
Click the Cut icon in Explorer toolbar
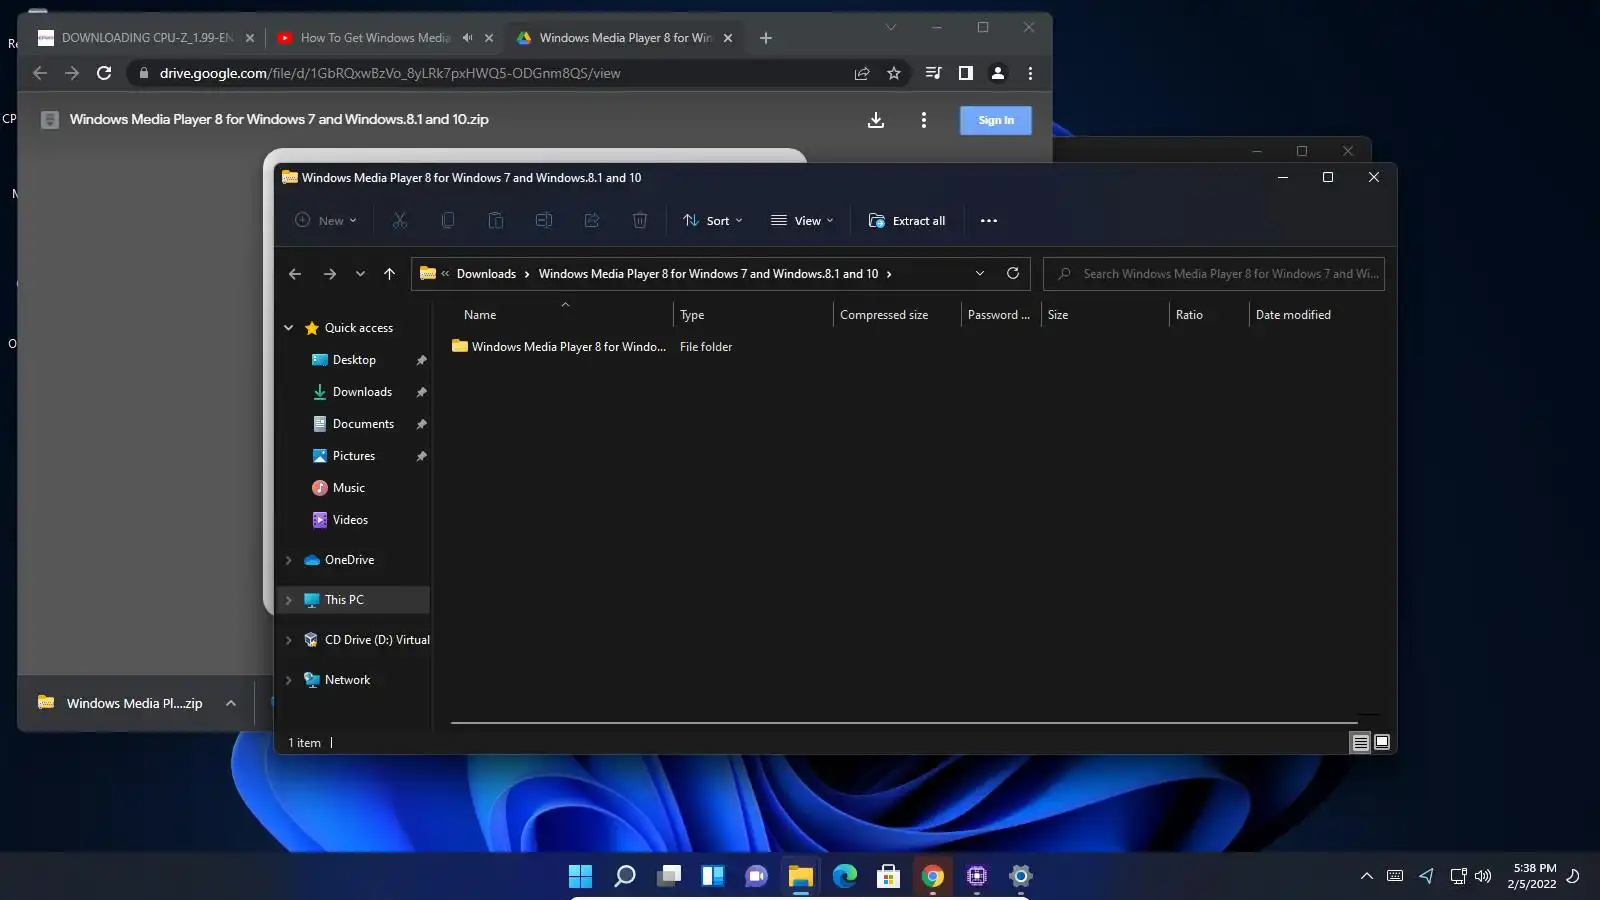tap(400, 221)
